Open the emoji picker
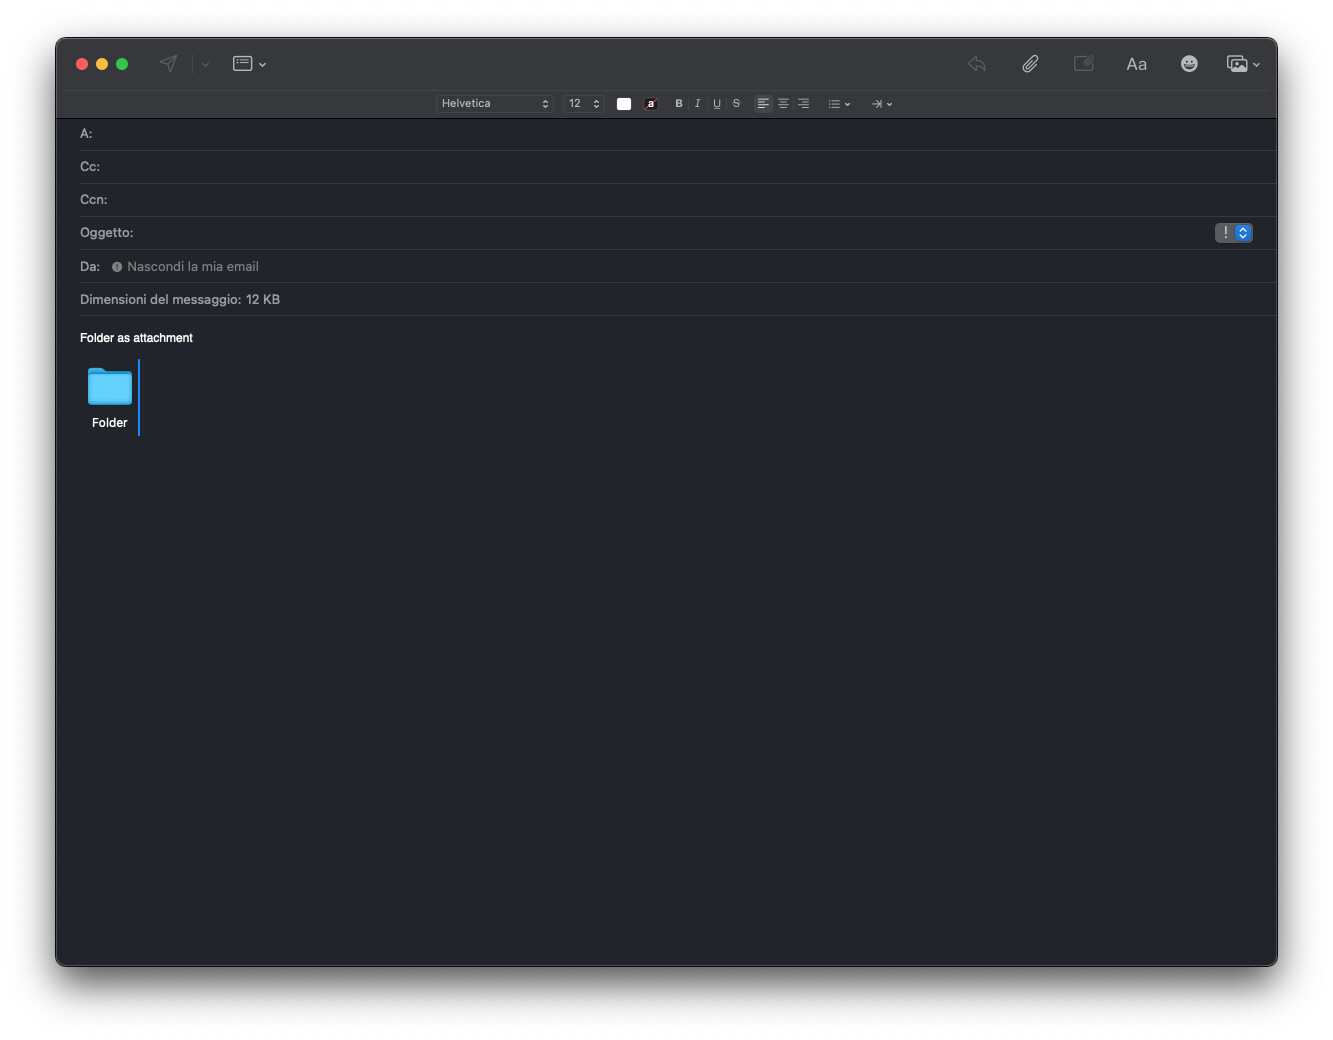The width and height of the screenshot is (1333, 1040). coord(1189,64)
